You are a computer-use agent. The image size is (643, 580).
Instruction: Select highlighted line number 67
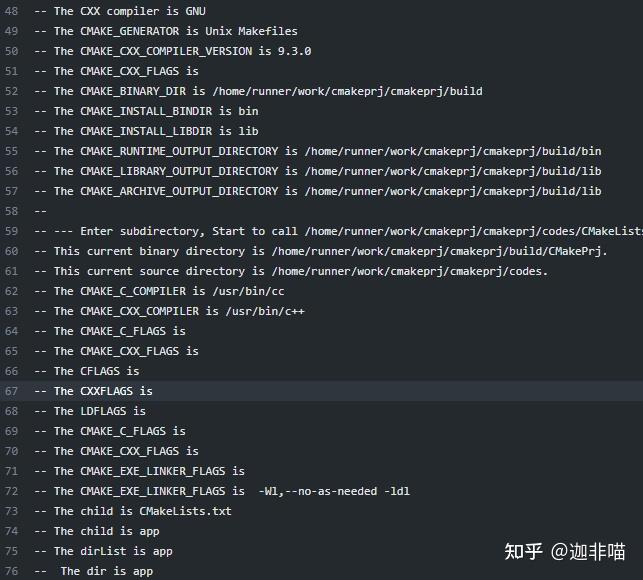pos(11,391)
